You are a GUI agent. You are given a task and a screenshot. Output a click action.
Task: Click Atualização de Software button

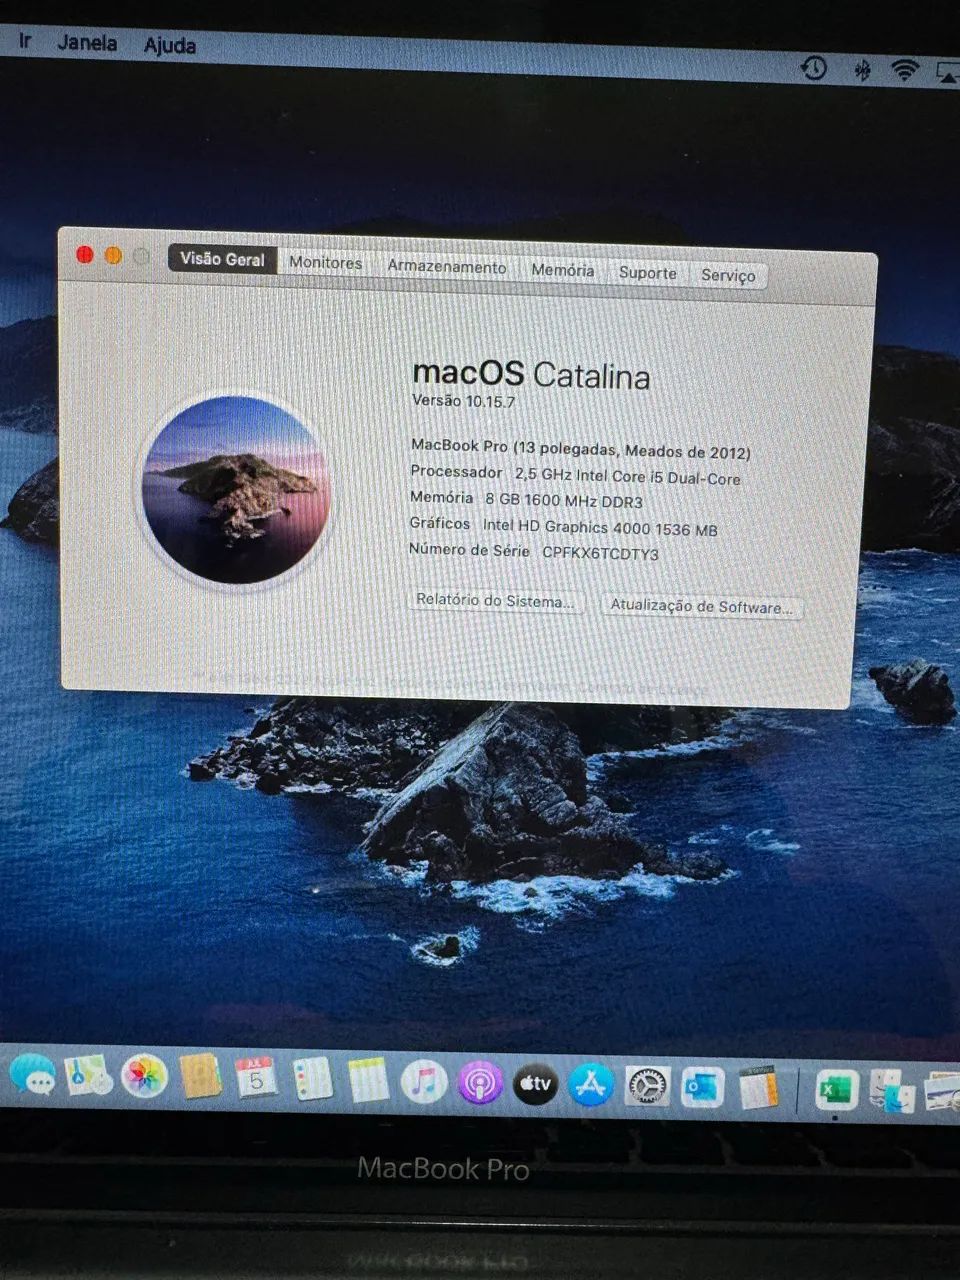(x=701, y=606)
